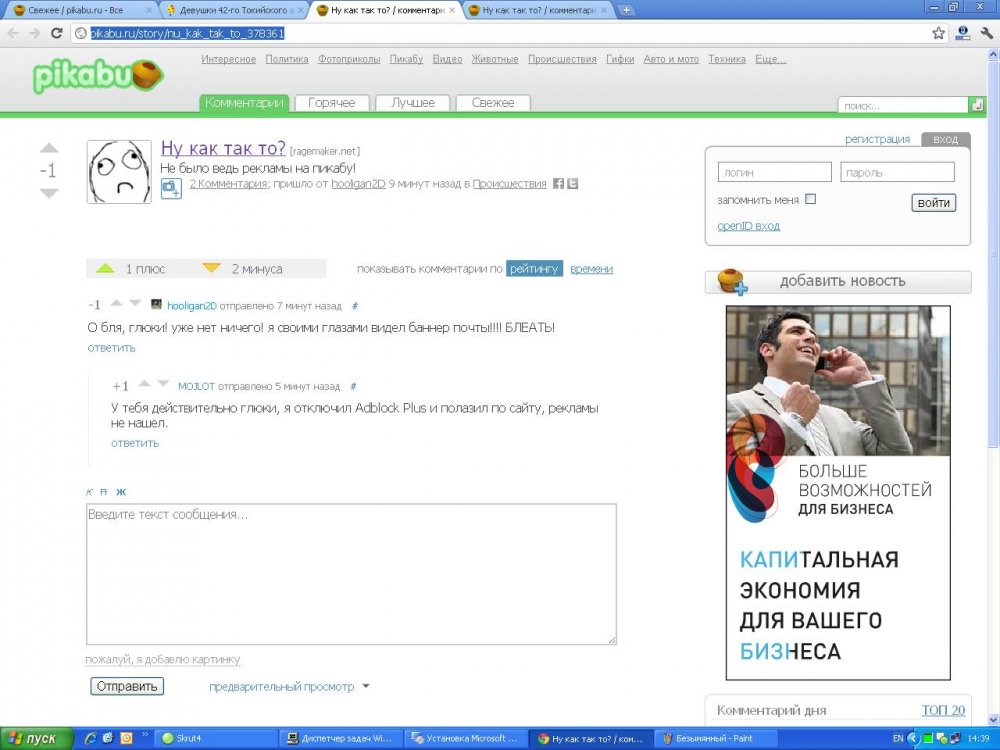Click the extension icon next to bookmark star
Viewport: 1000px width, 750px height.
click(x=963, y=33)
